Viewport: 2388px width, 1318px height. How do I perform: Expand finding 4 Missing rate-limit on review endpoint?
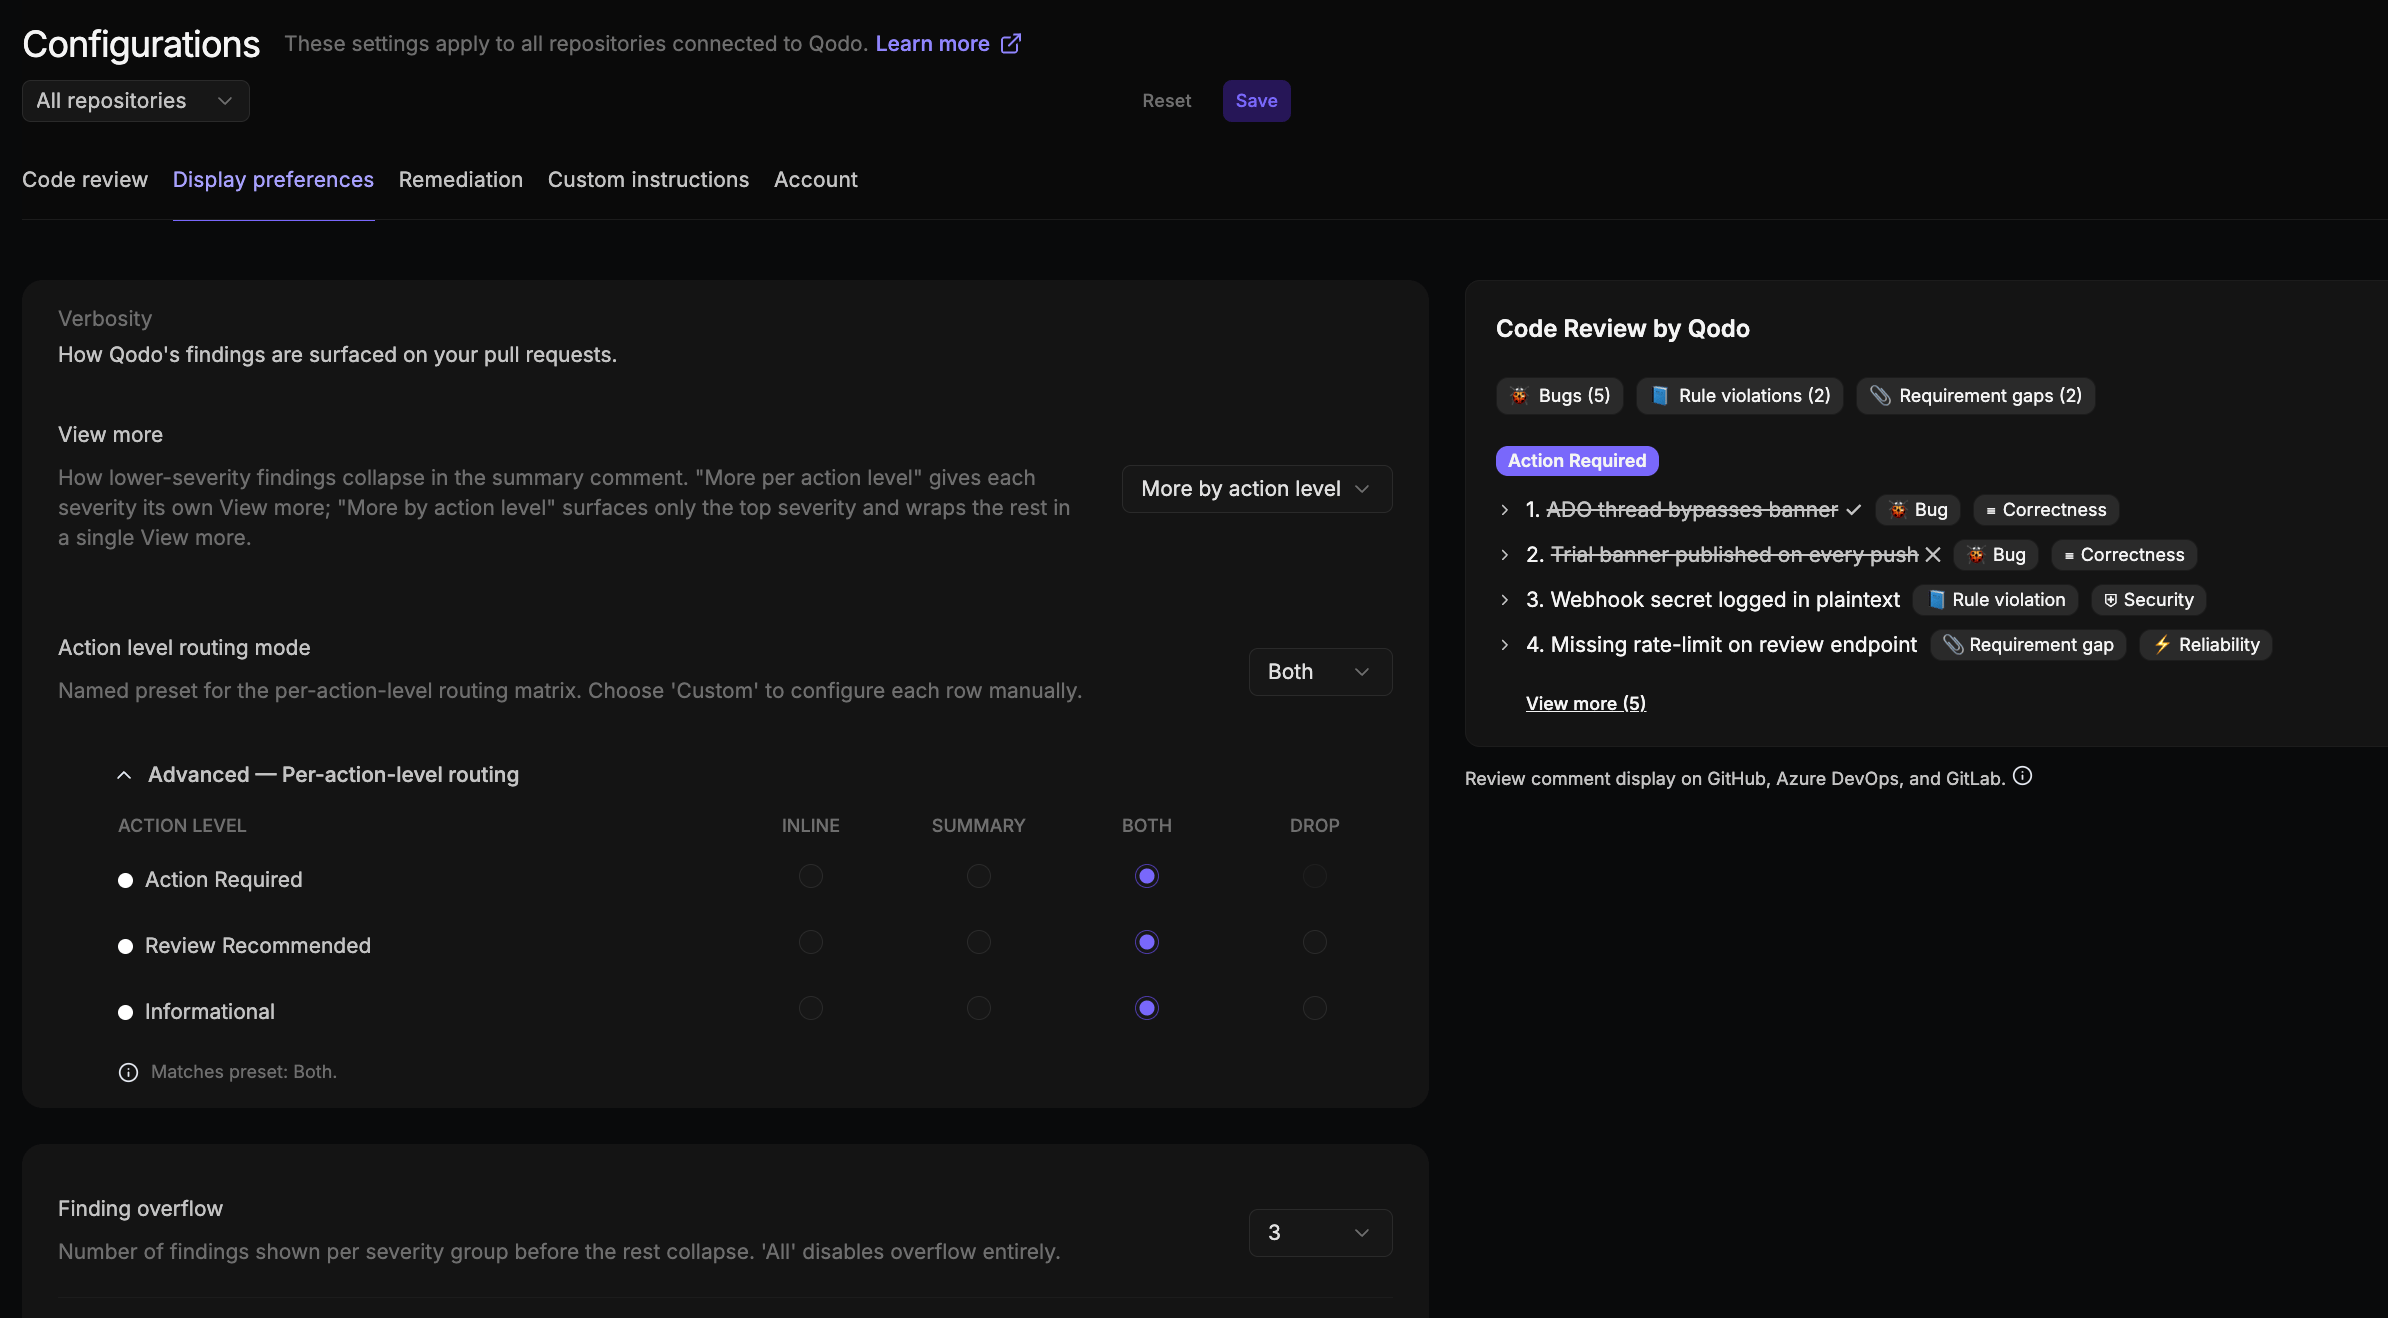[x=1504, y=645]
